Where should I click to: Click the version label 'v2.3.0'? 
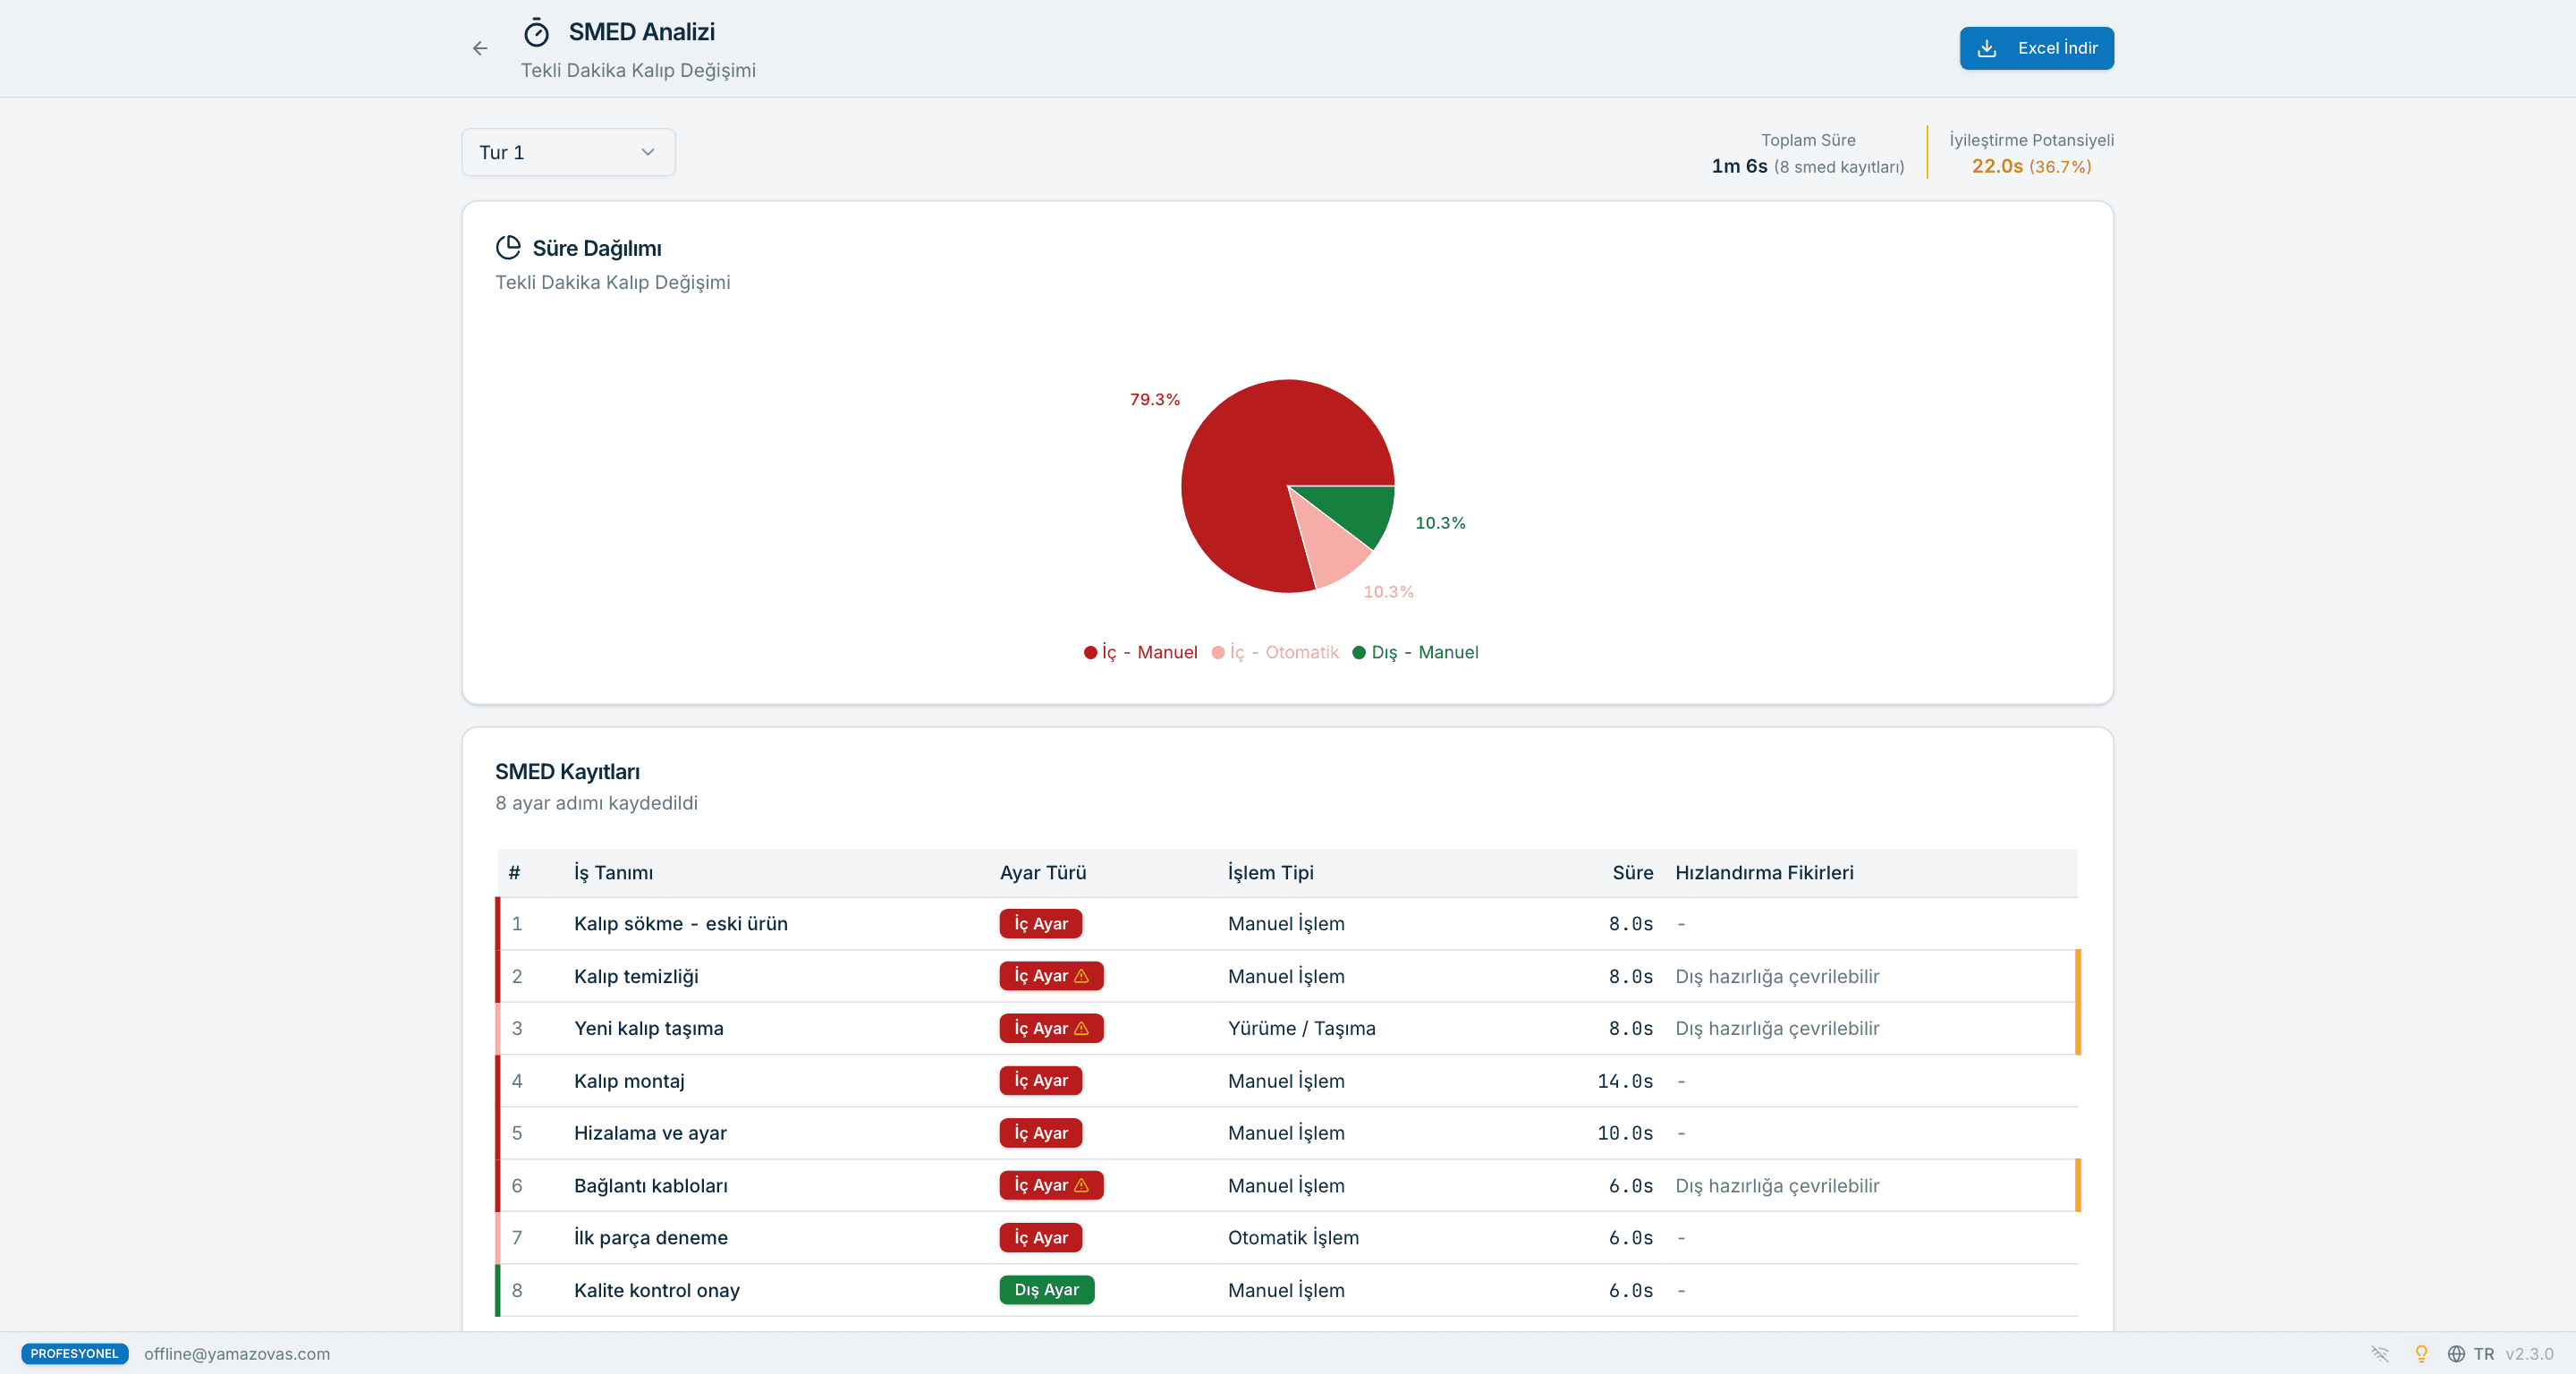[x=2529, y=1353]
